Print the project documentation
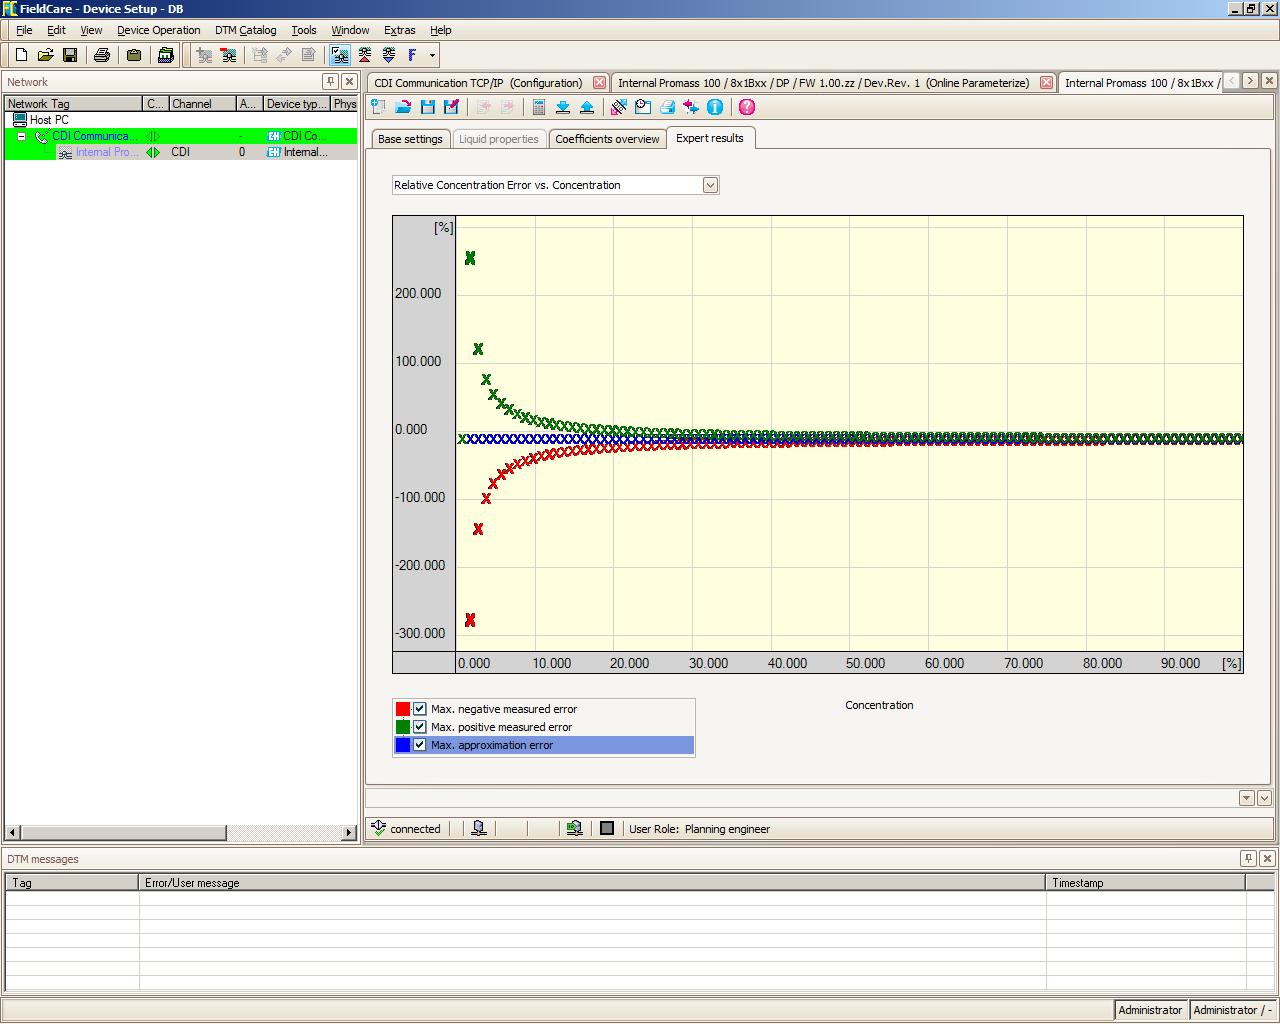This screenshot has width=1280, height=1024. click(x=101, y=55)
